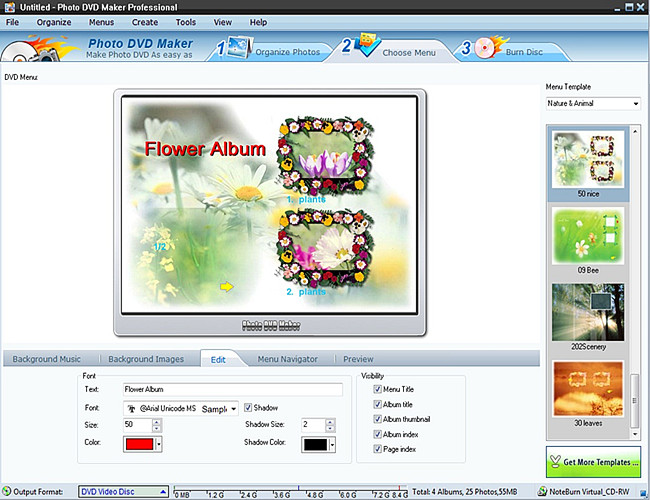Open the Shadow Color dropdown arrow
Image resolution: width=650 pixels, height=500 pixels.
332,444
